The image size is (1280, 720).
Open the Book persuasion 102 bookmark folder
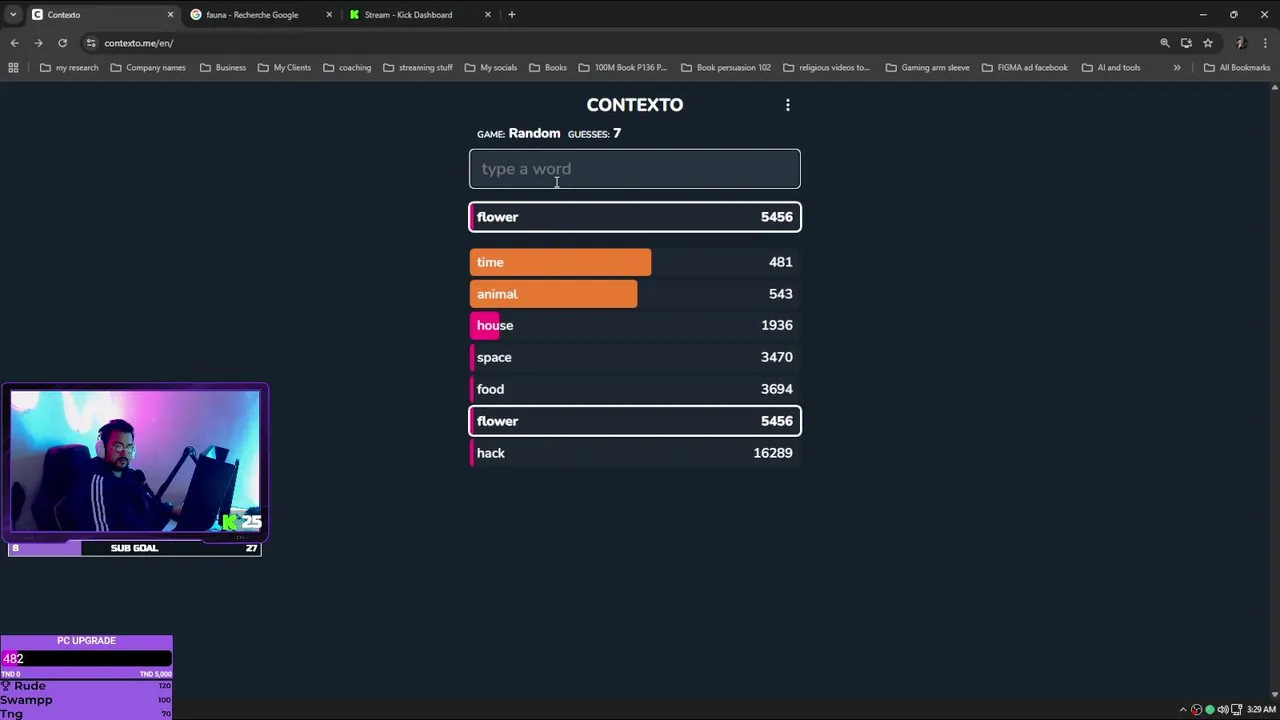[725, 68]
